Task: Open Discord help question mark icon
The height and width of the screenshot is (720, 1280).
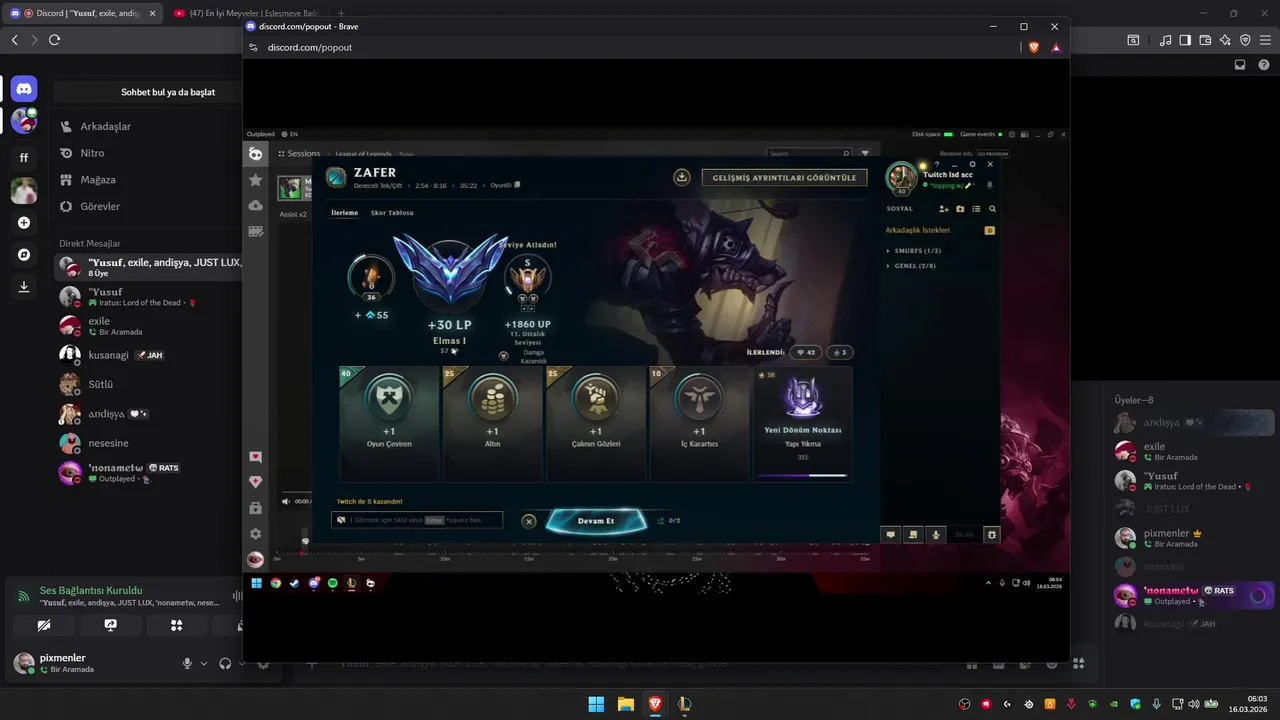Action: [1262, 65]
